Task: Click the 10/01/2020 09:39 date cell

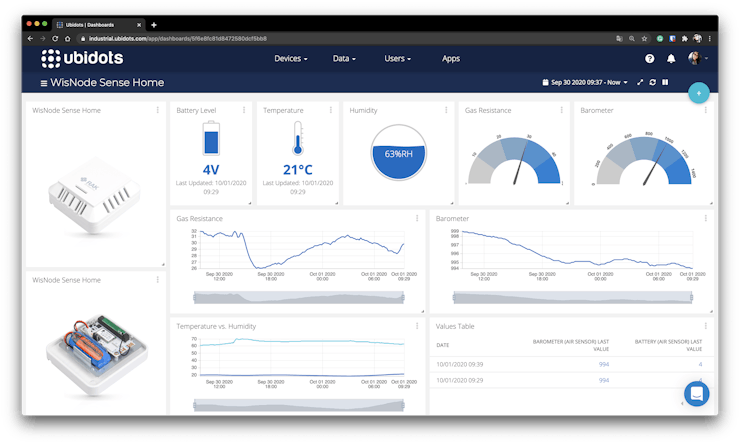Action: tap(460, 364)
